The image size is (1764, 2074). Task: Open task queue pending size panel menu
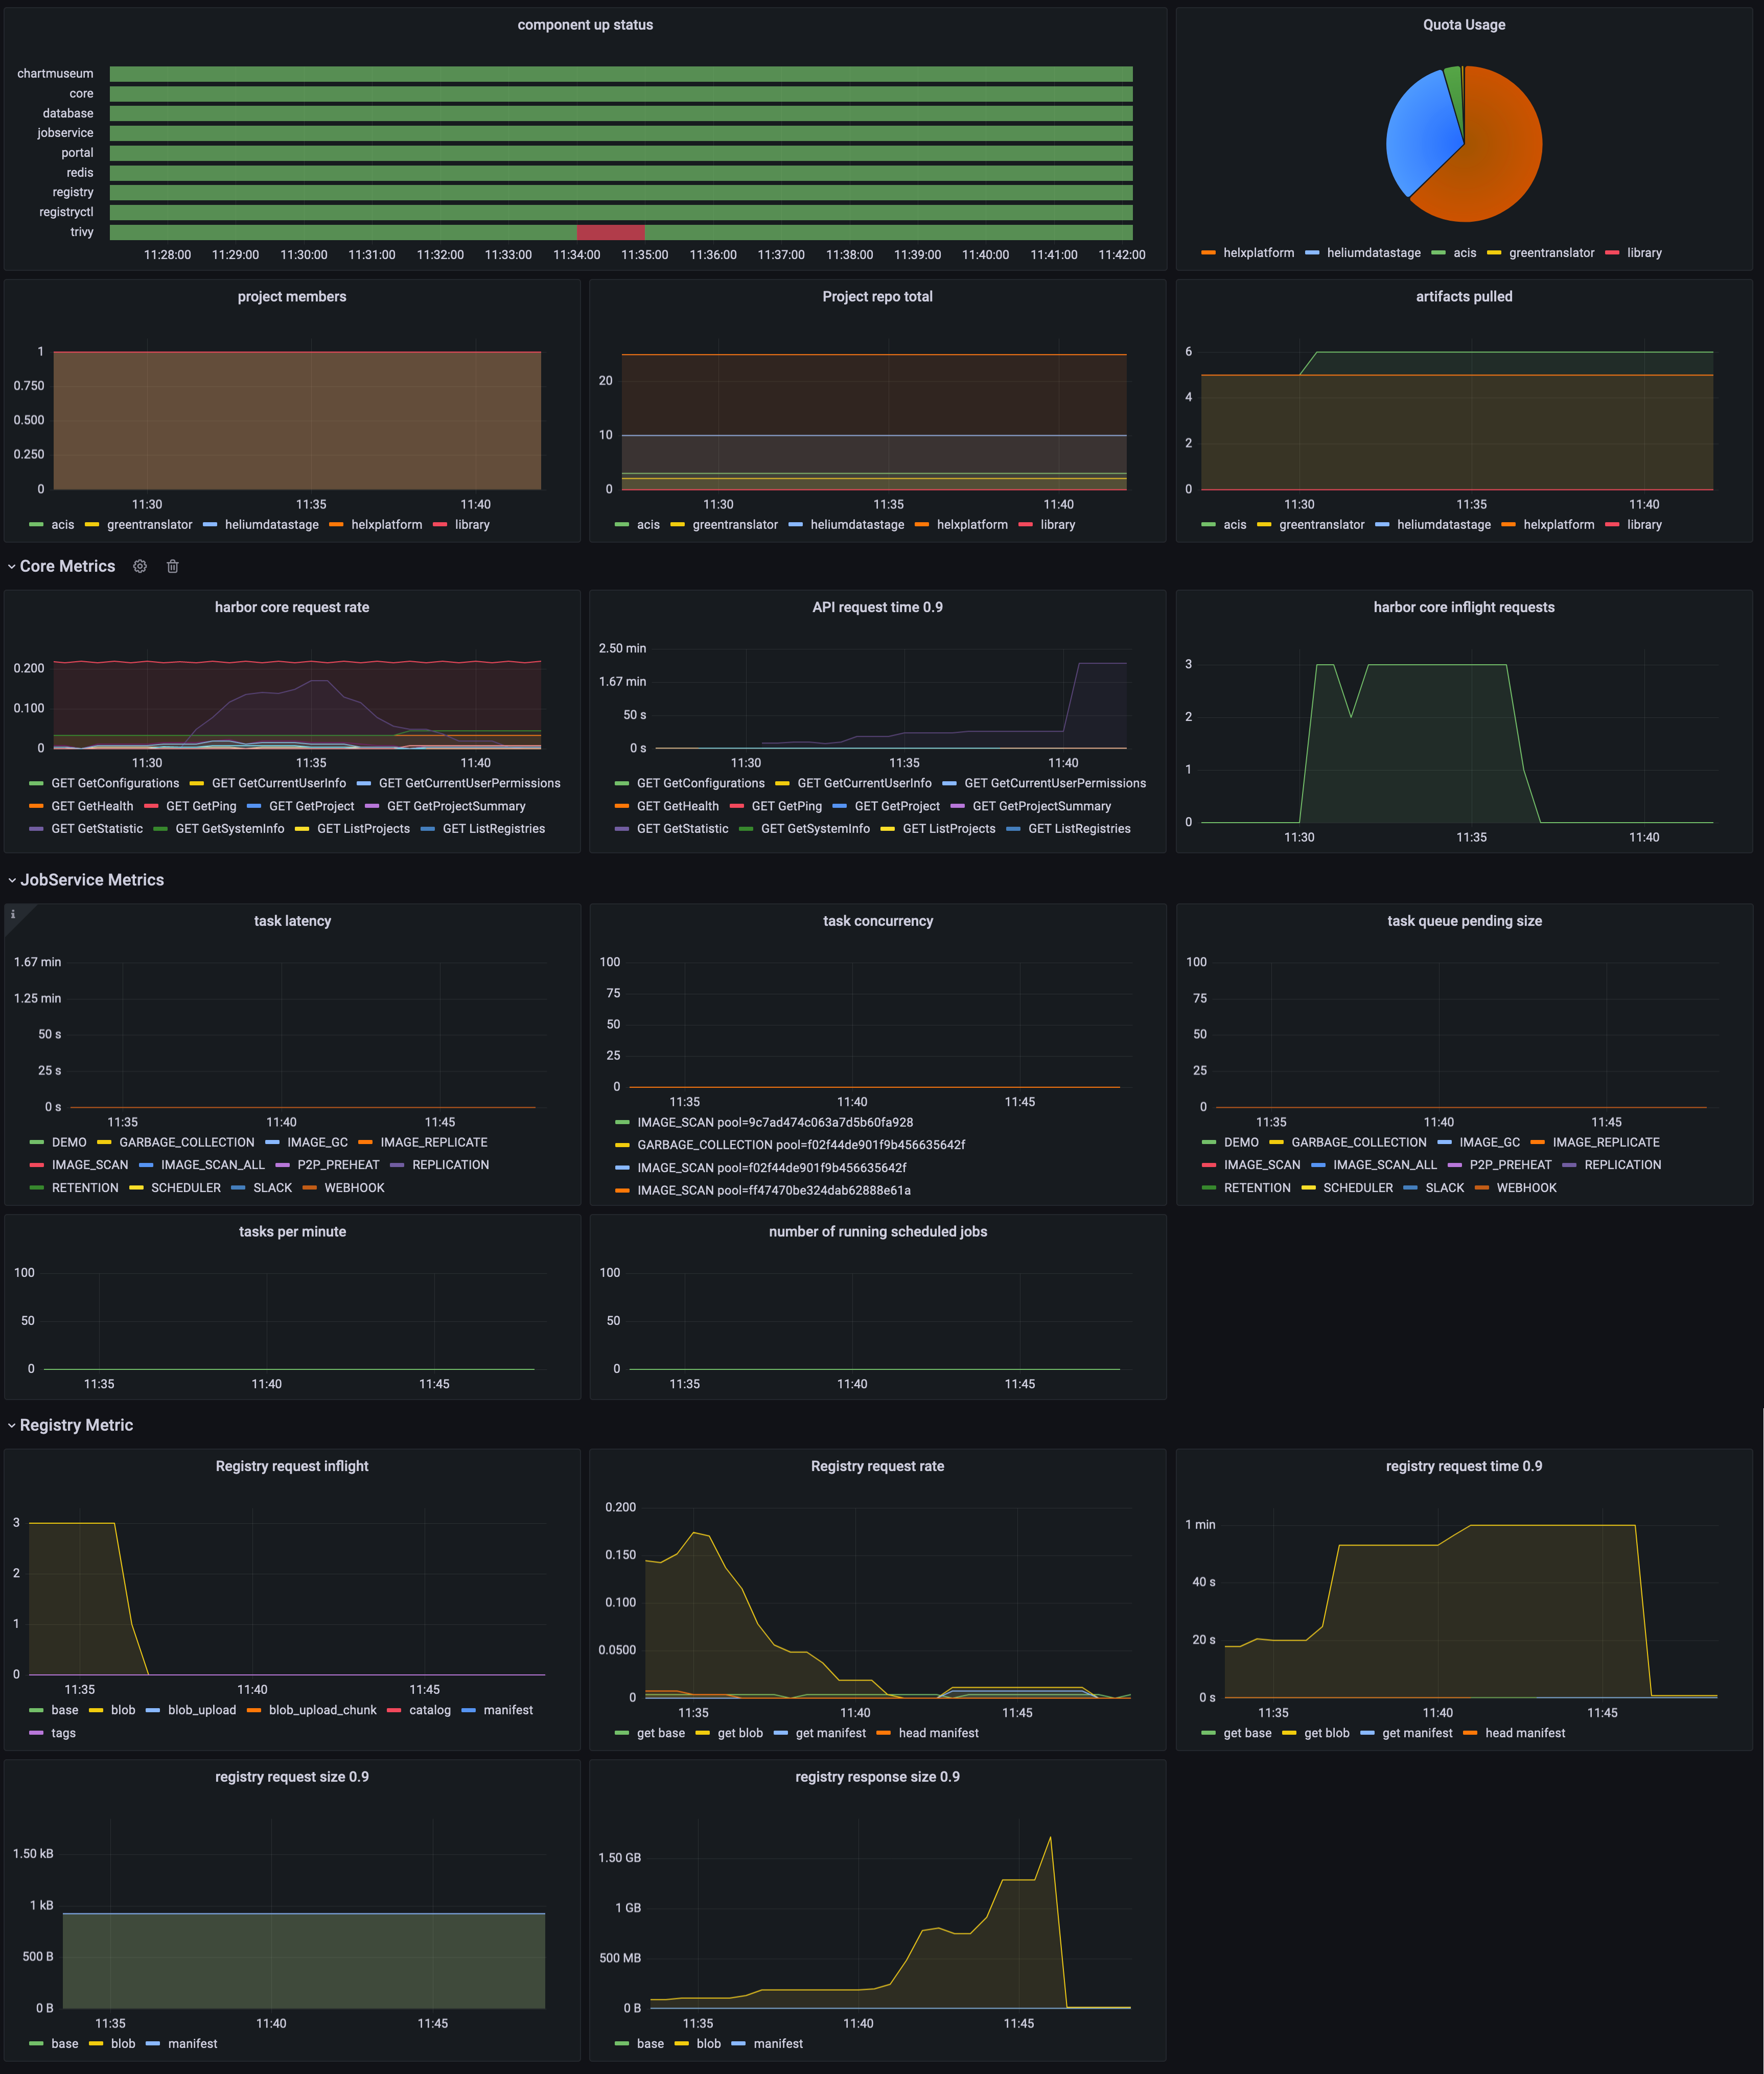tap(1464, 921)
